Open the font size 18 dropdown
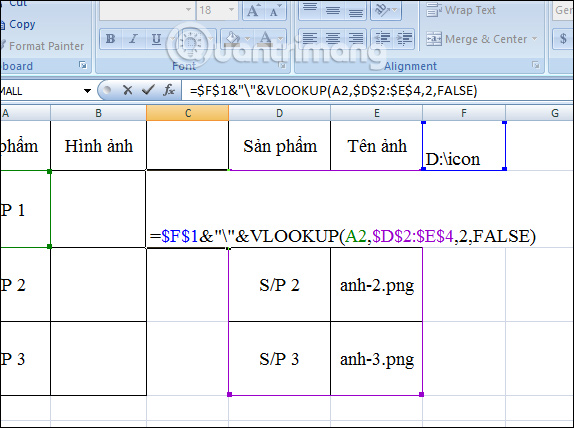Screen dimensions: 574x428 pyautogui.click(x=231, y=10)
